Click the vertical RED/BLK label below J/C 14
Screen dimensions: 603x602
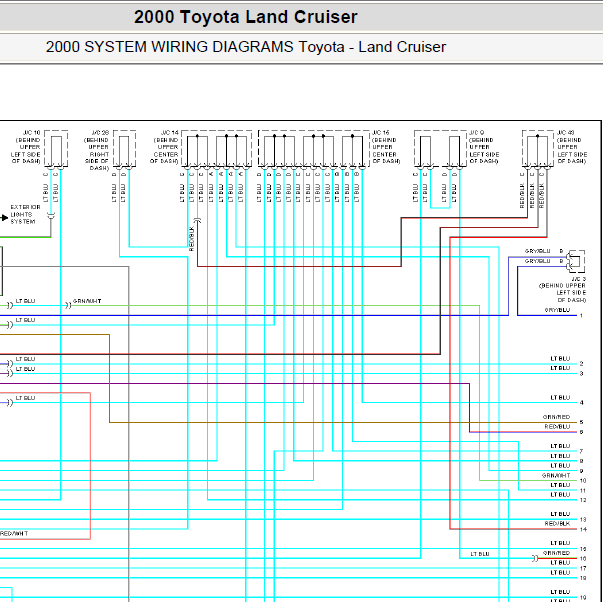tap(192, 239)
